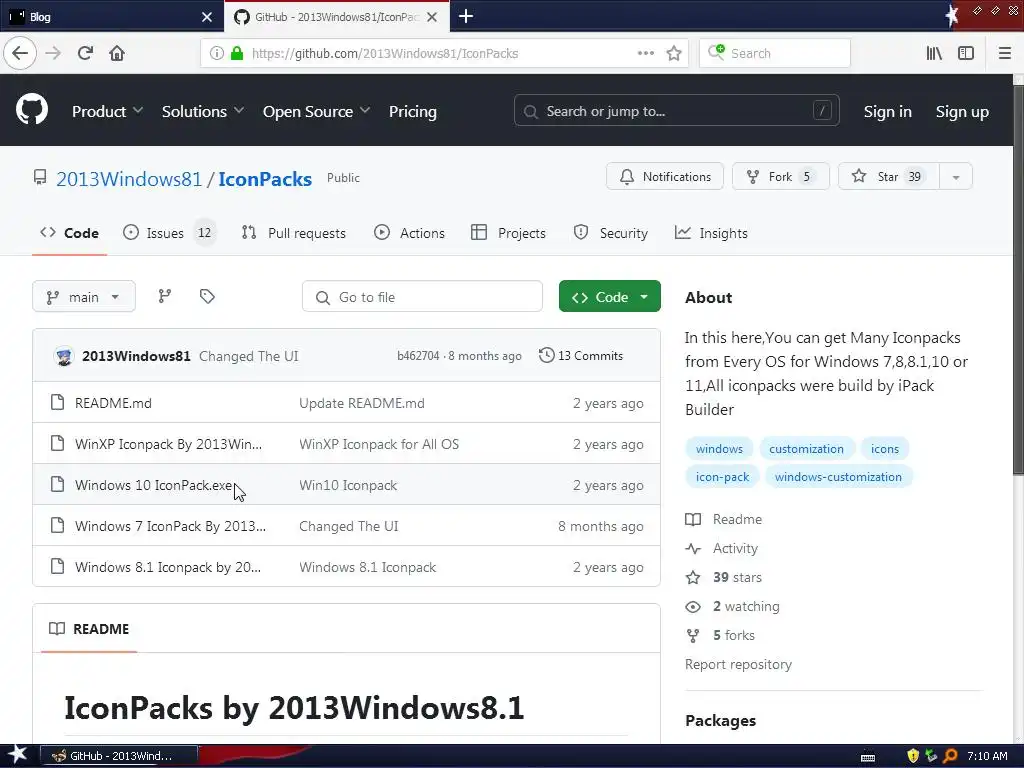Click the icon-pack topic tag

pyautogui.click(x=722, y=477)
